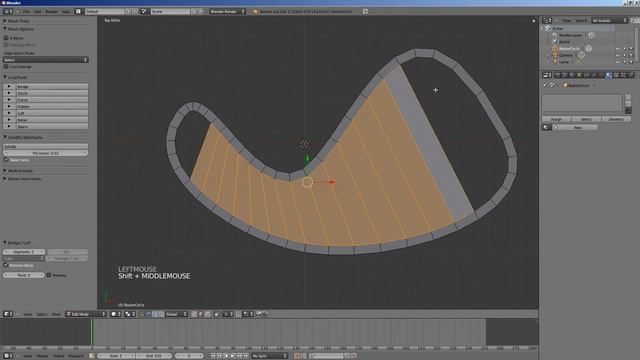
Task: Toggle the X Mirror checkbox
Action: coord(6,38)
